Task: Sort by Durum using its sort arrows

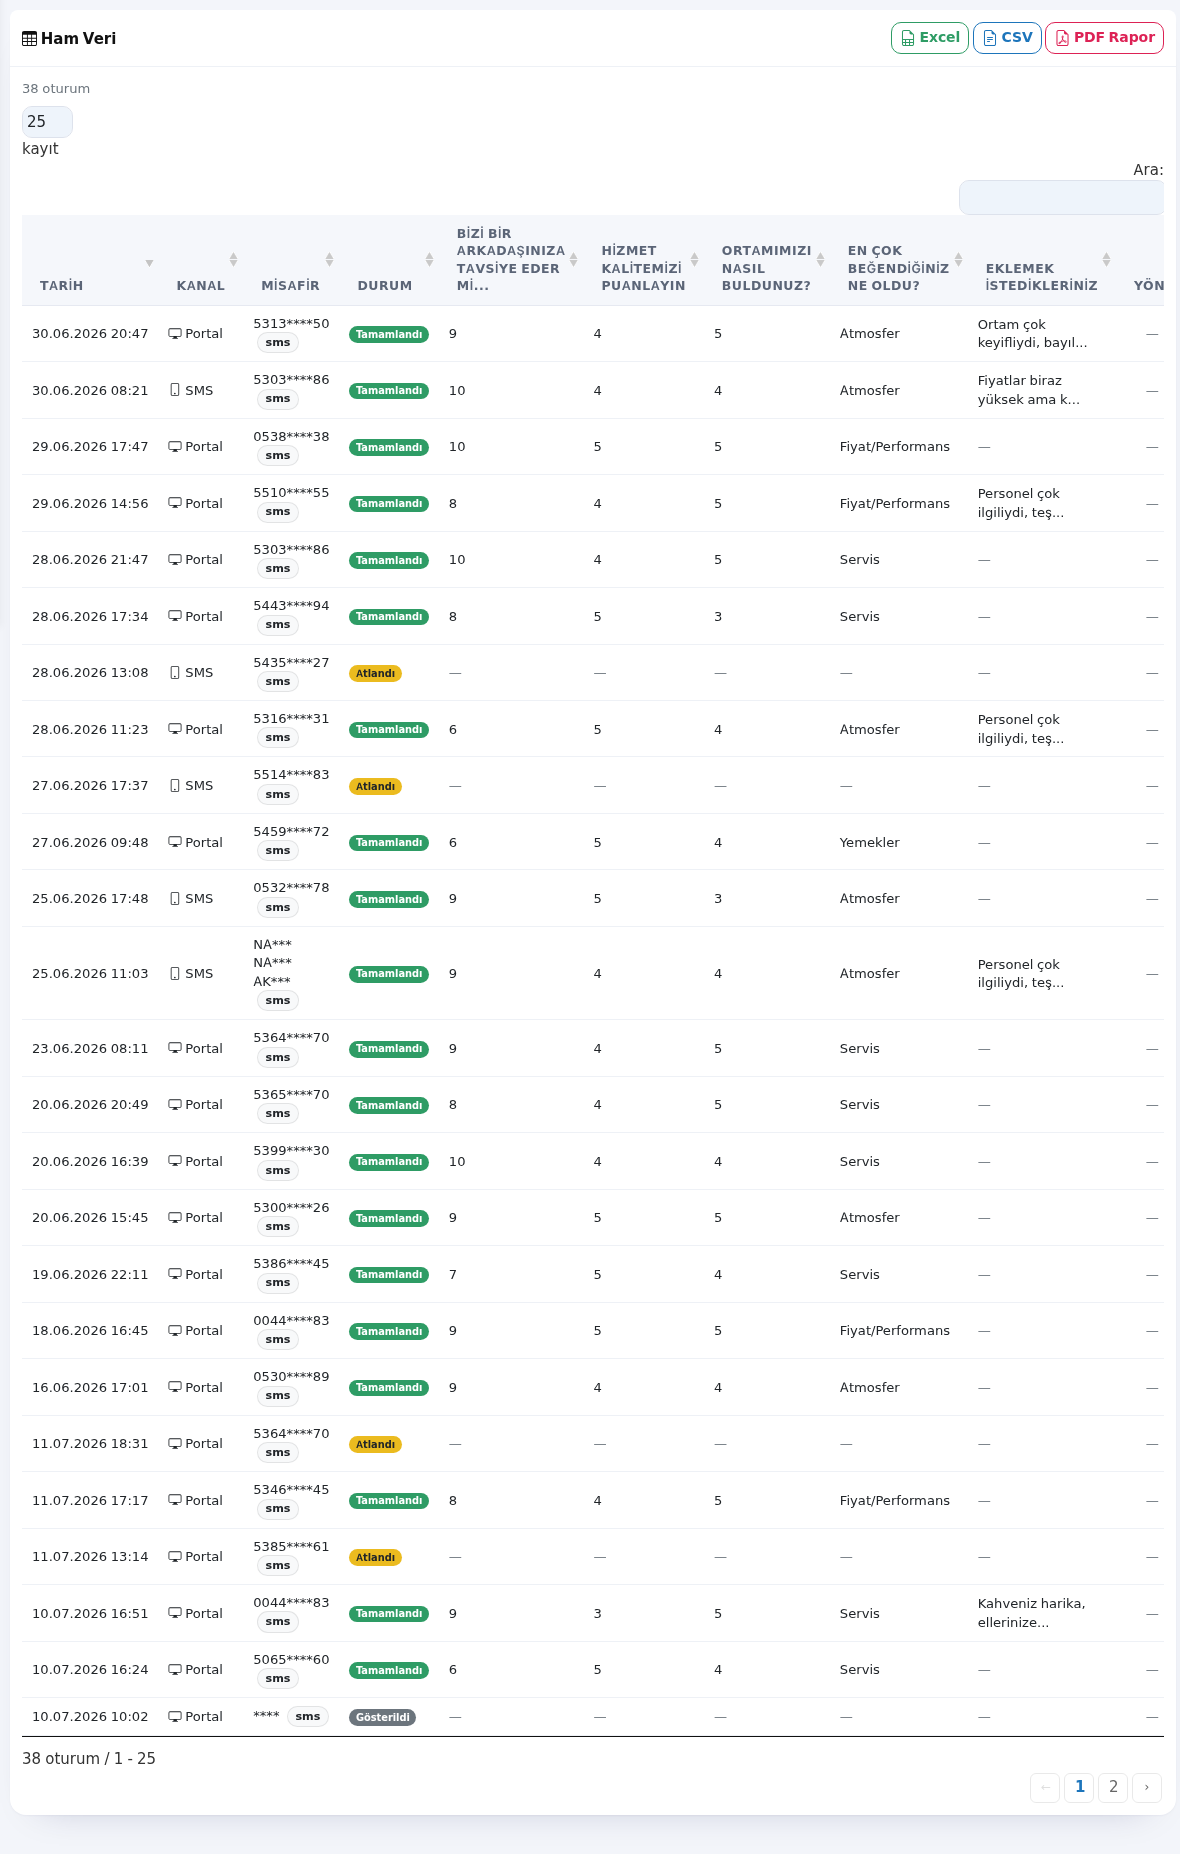Action: pos(429,260)
